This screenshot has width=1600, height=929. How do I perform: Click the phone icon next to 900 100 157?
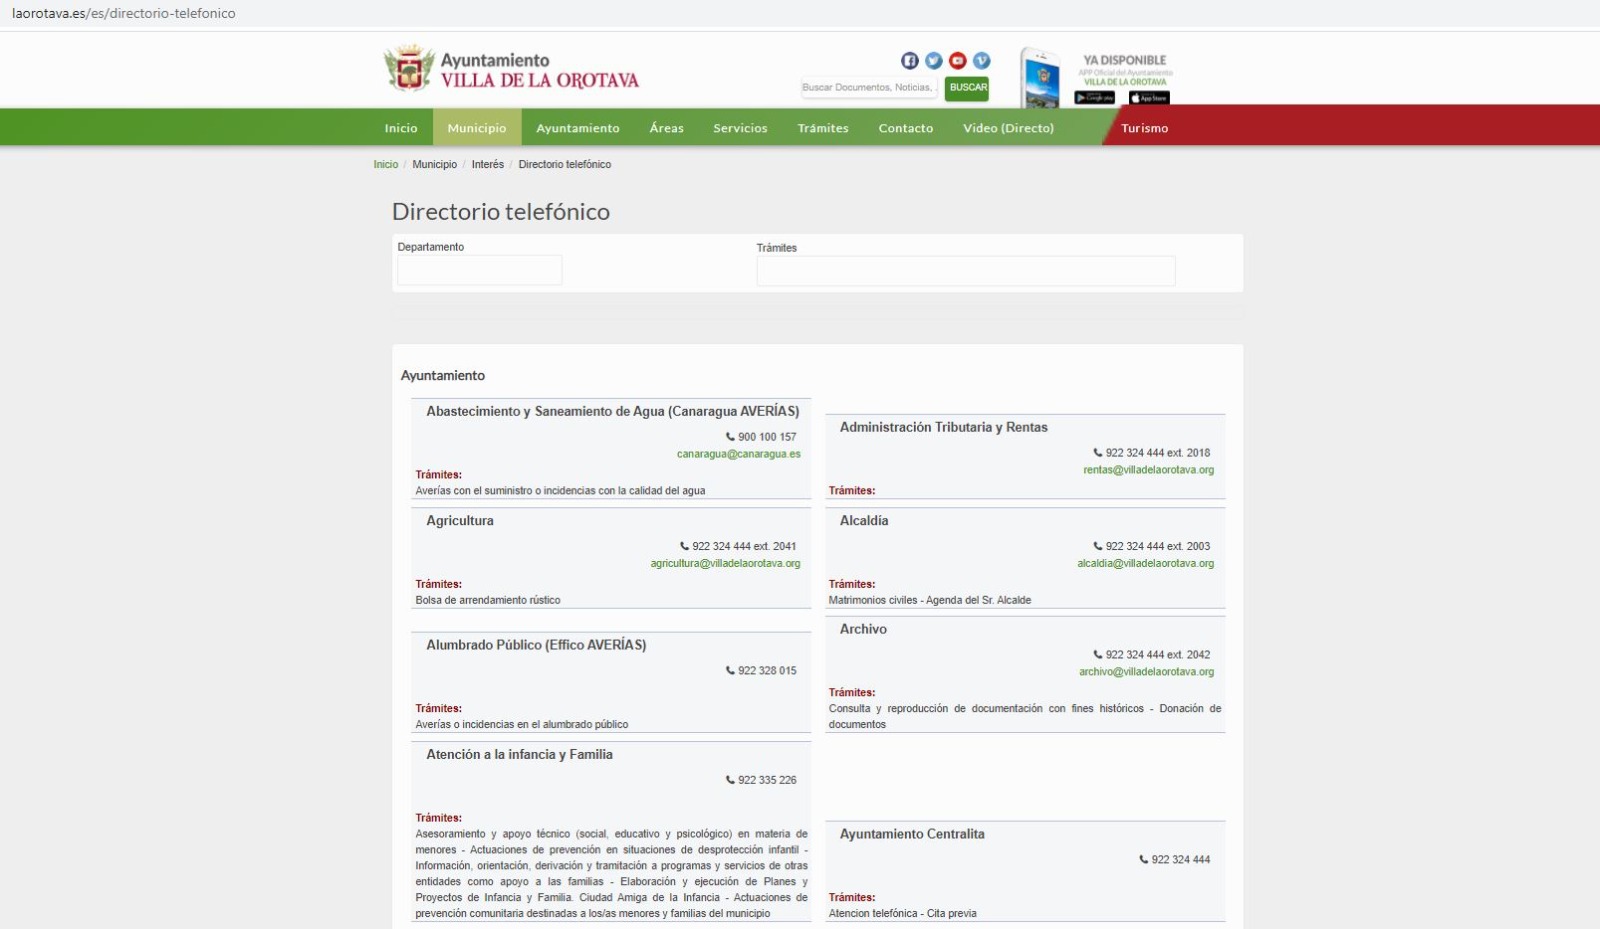coord(729,437)
